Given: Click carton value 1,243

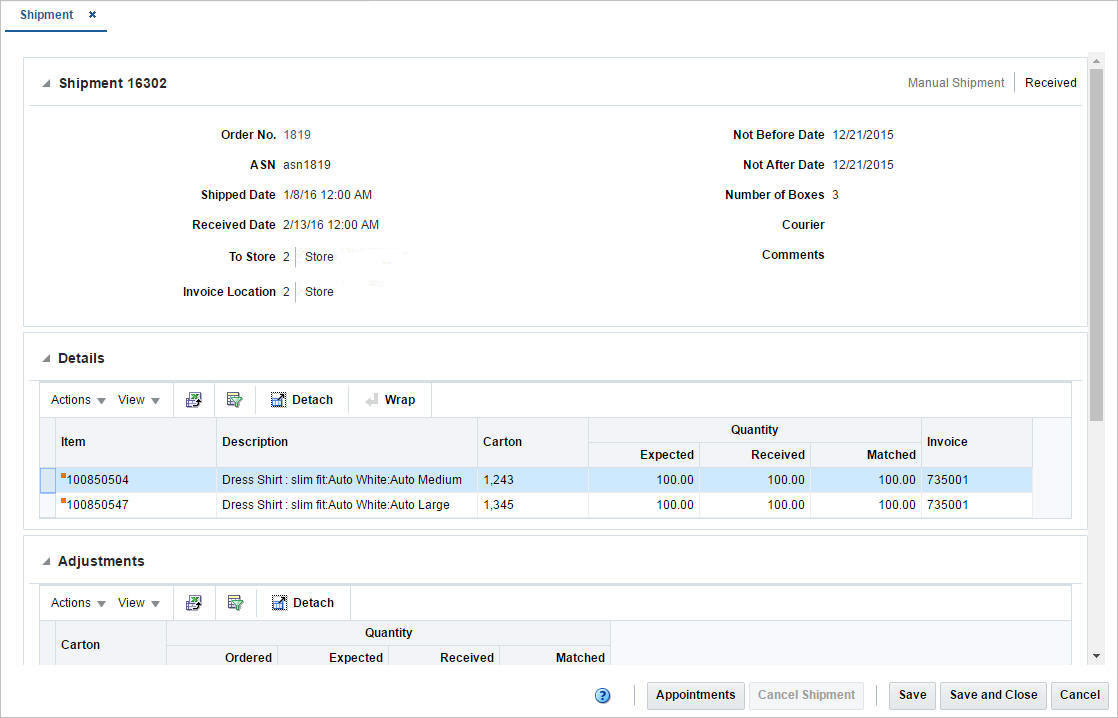Looking at the screenshot, I should (498, 481).
